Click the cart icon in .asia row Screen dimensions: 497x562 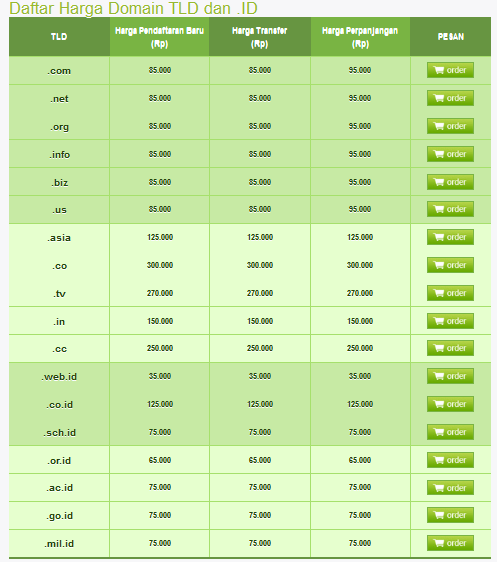tap(439, 237)
